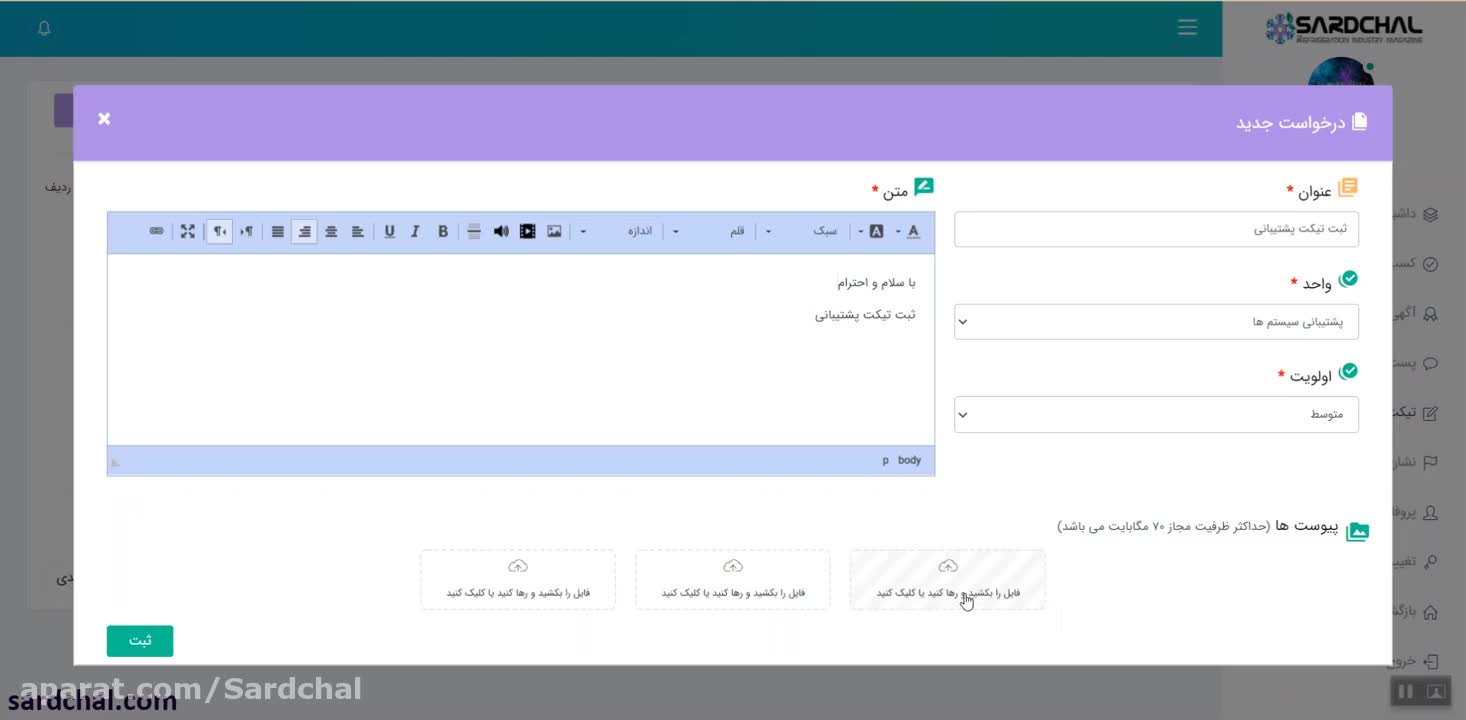Viewport: 1466px width, 720px height.
Task: Click the middle attachment upload box
Action: [733, 579]
